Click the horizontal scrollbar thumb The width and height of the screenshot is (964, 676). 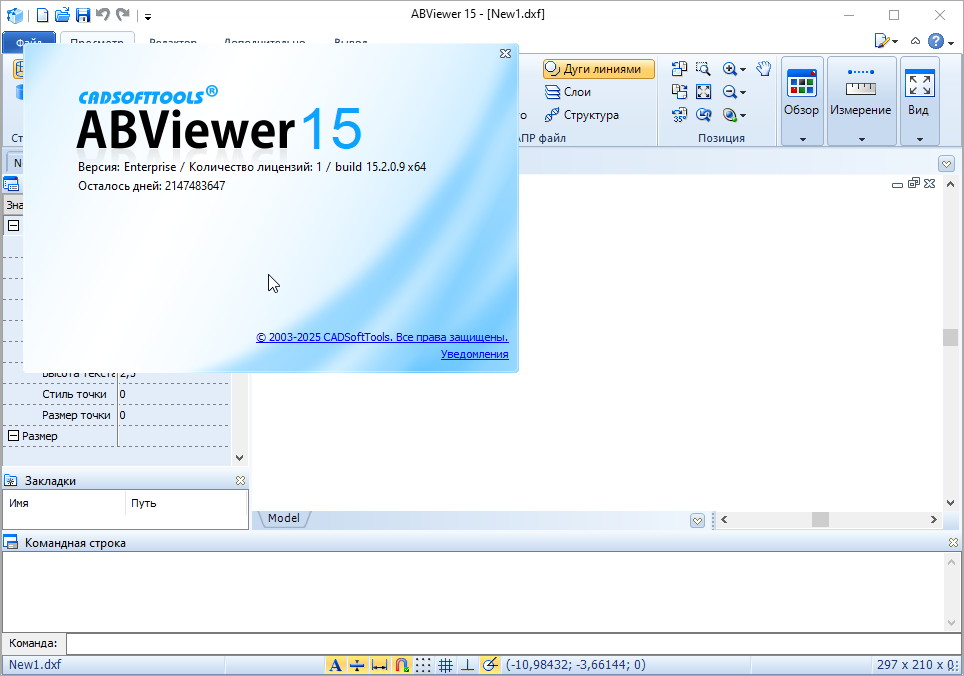(820, 519)
